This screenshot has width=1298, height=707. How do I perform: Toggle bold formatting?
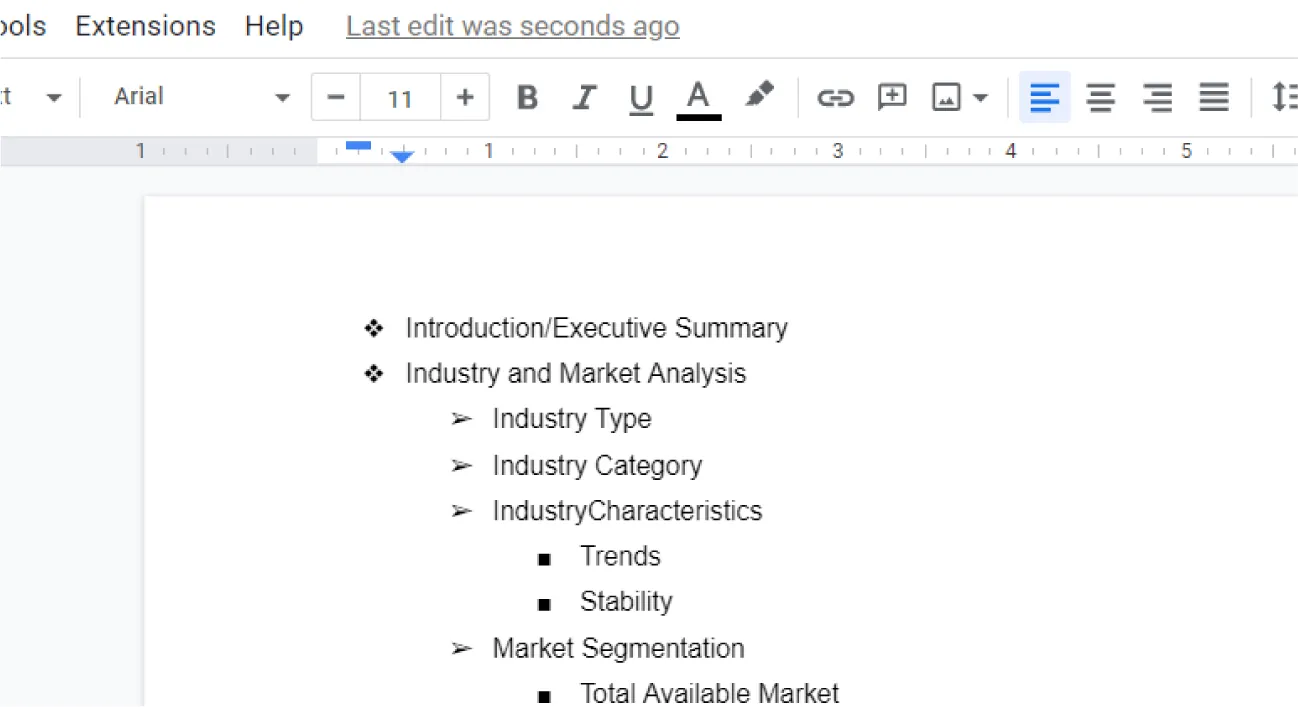click(527, 97)
